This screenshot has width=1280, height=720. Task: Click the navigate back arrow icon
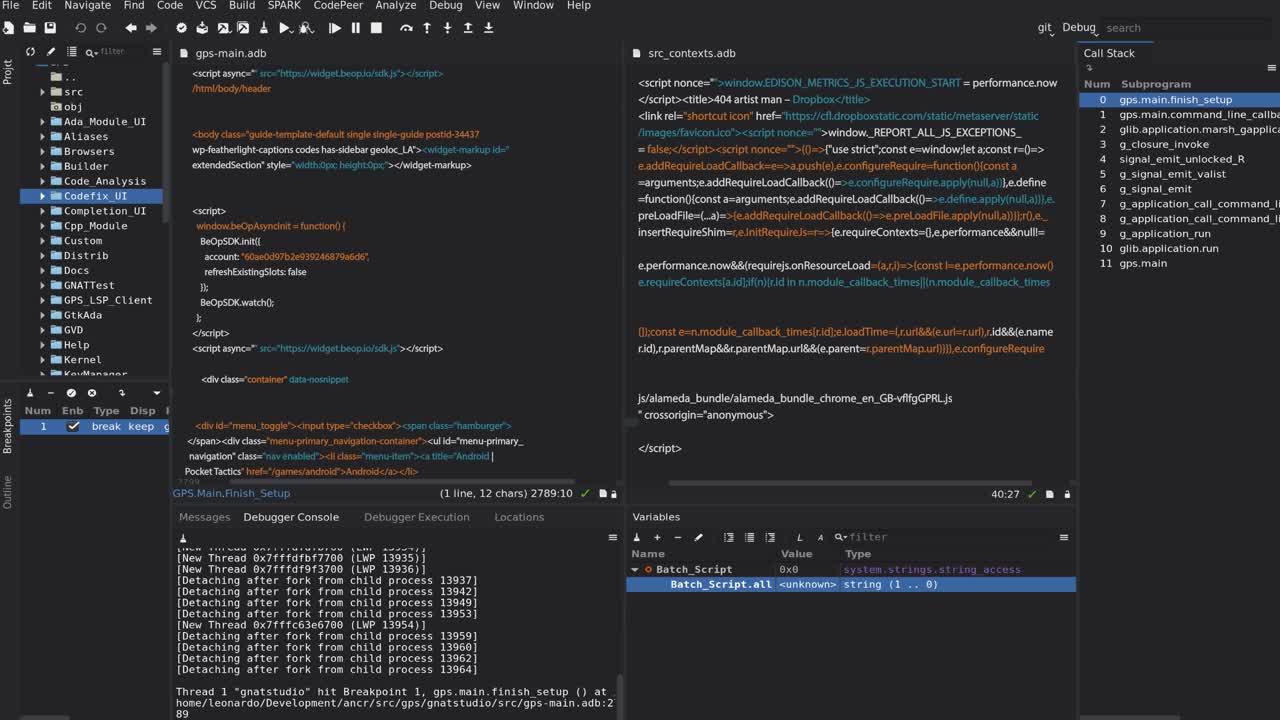click(131, 28)
